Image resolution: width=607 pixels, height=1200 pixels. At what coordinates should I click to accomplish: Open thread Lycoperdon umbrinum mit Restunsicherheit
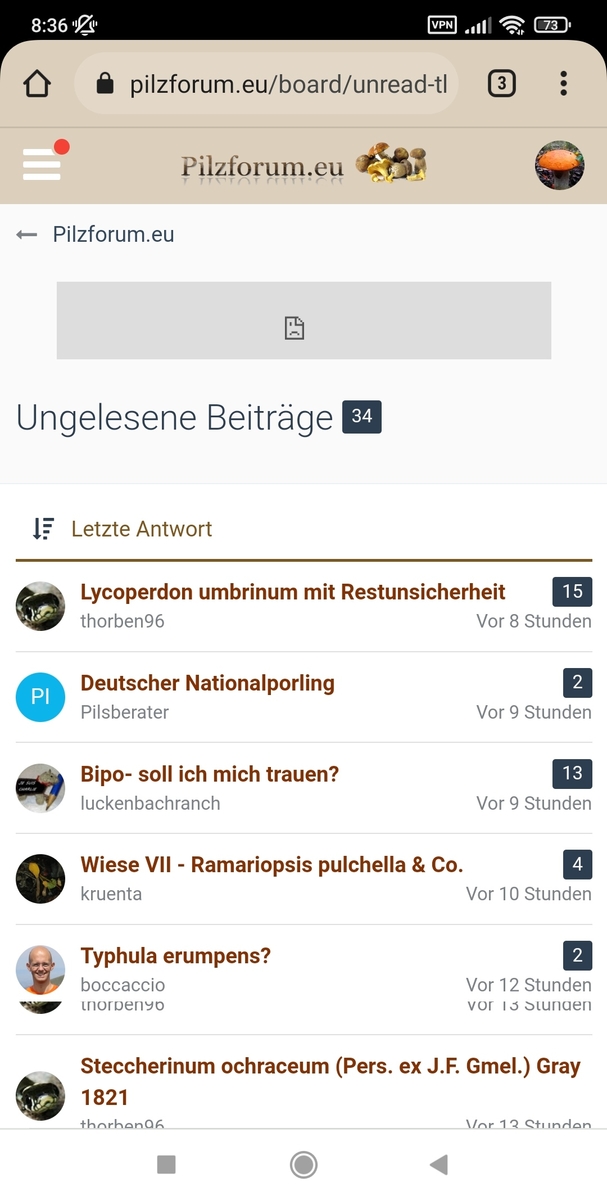tap(293, 592)
